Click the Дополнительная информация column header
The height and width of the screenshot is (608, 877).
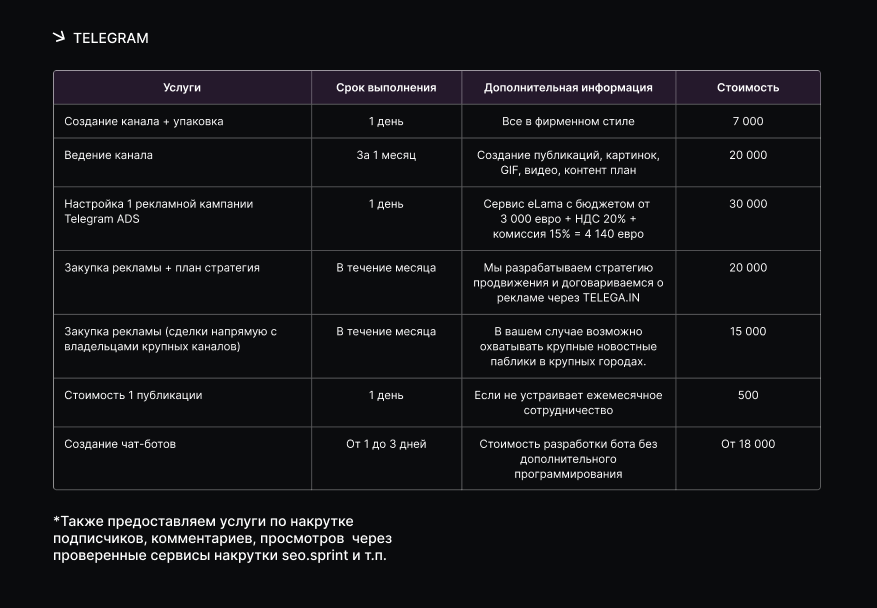568,88
